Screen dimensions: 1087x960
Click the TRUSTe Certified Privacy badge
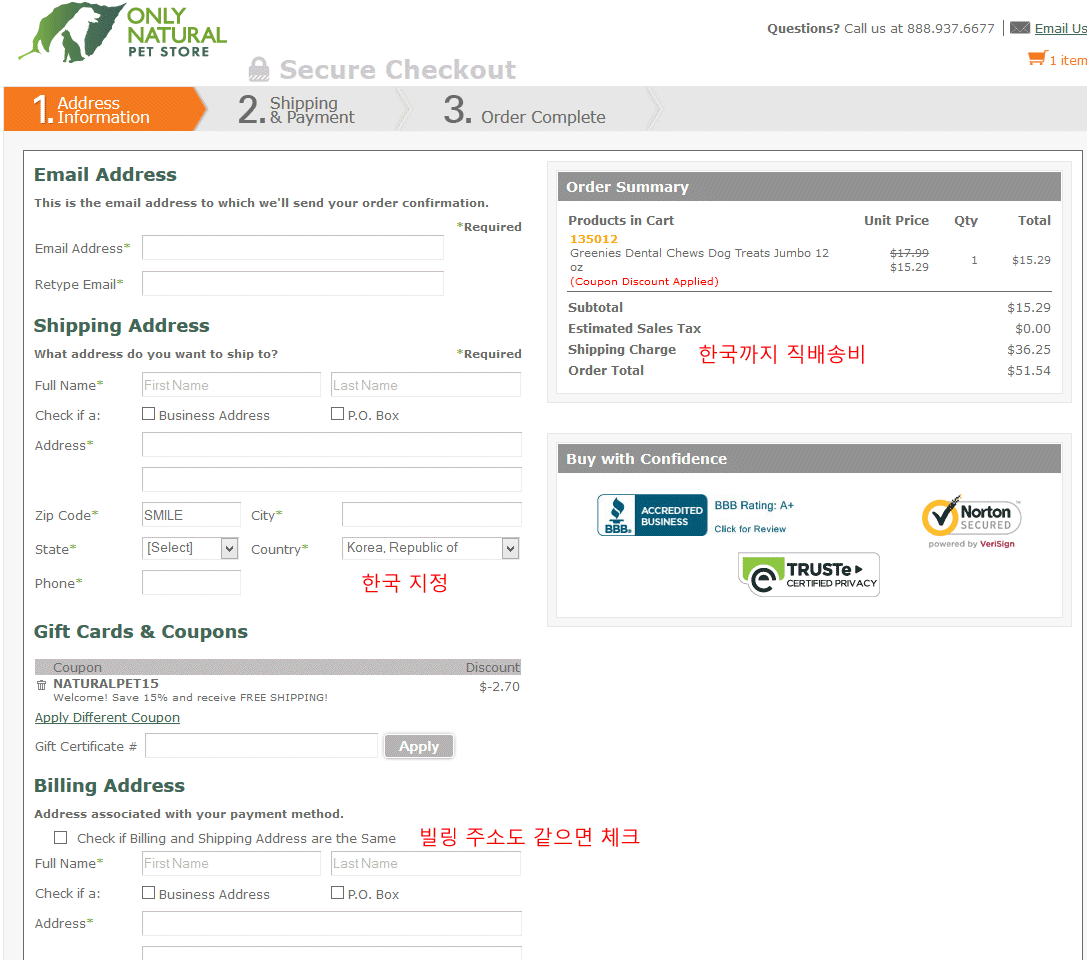tap(809, 575)
